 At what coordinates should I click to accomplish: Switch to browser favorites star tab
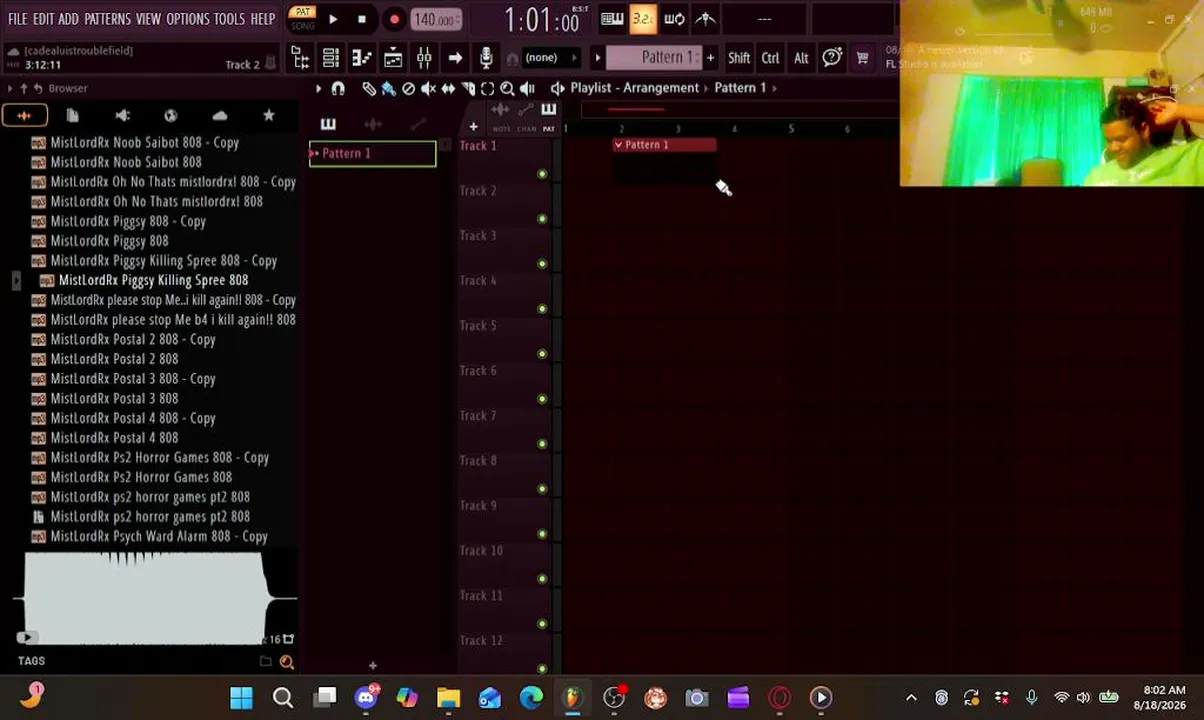pos(268,116)
